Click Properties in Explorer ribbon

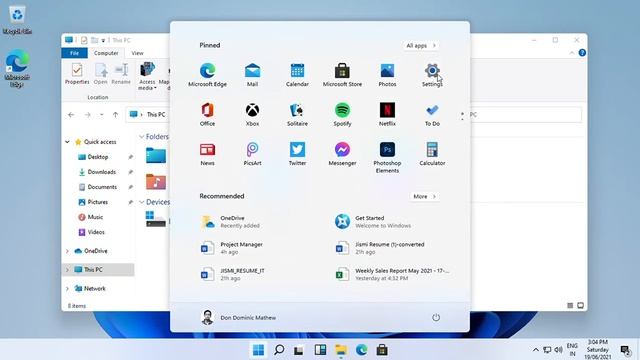point(77,74)
